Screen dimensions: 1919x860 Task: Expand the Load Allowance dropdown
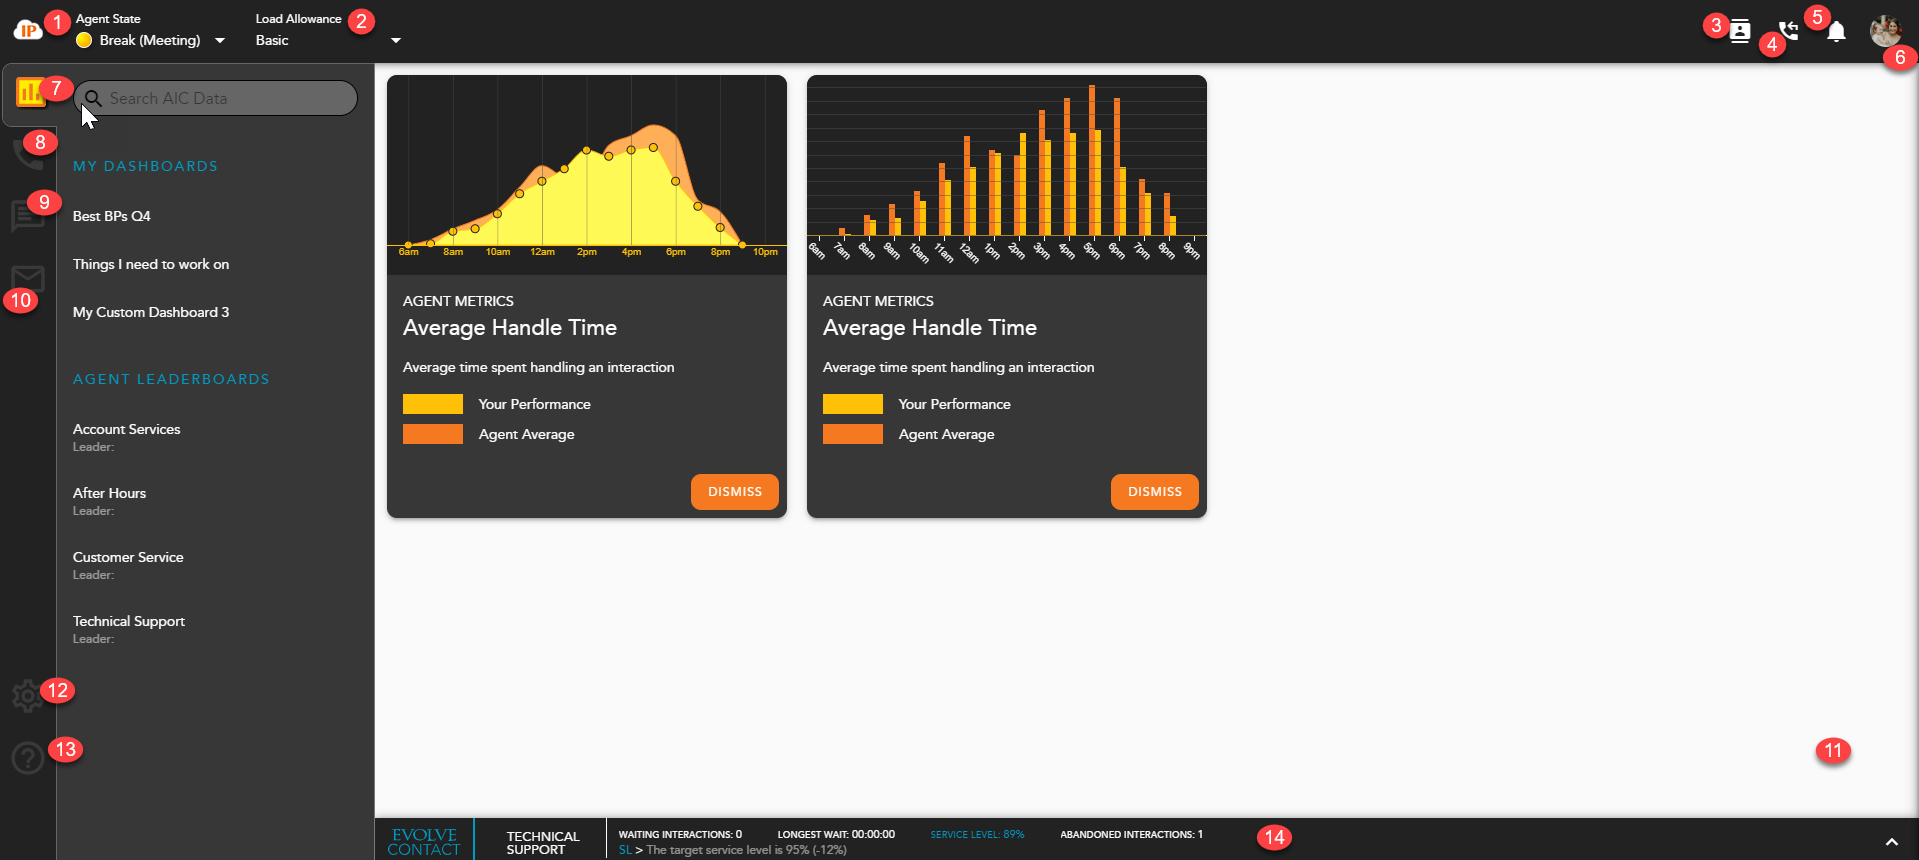[396, 41]
